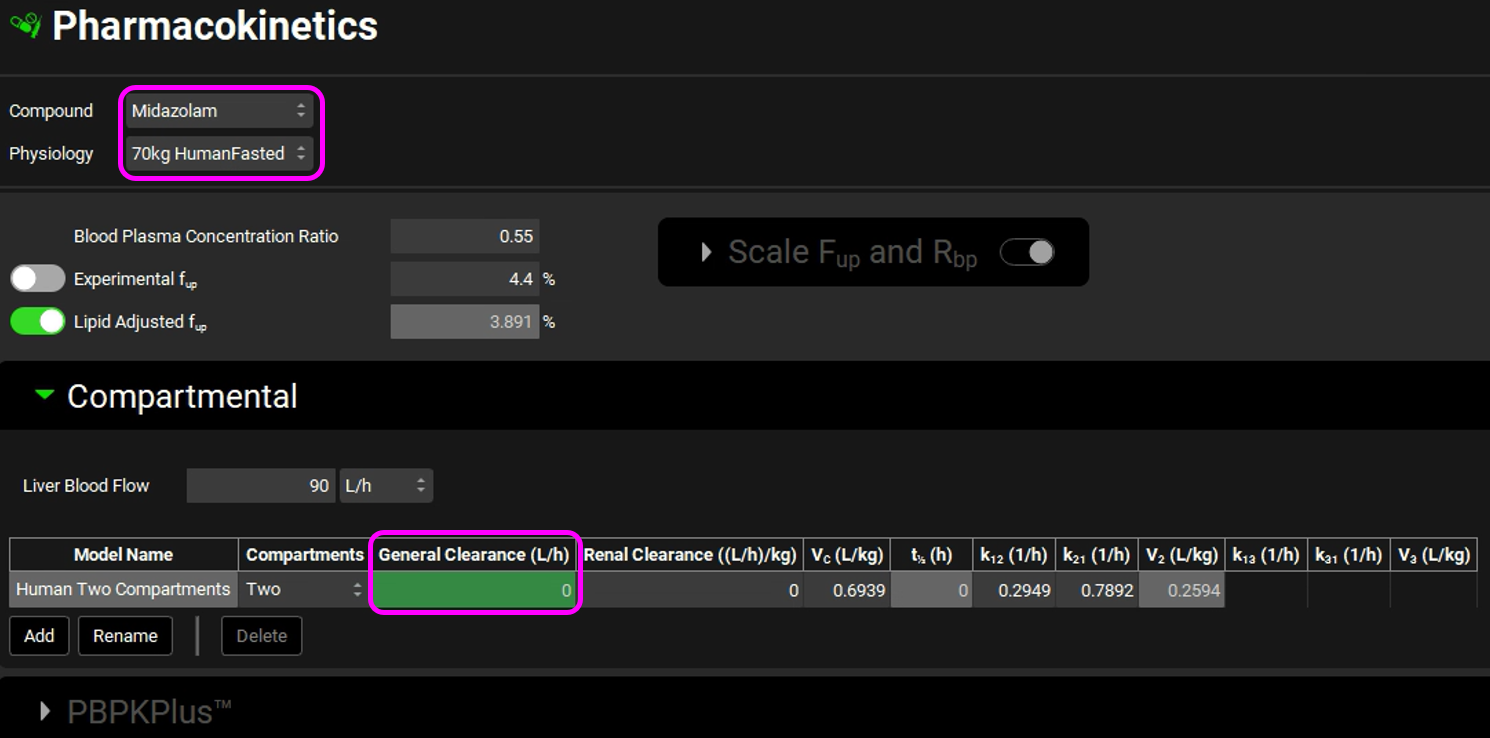This screenshot has width=1490, height=738.
Task: Click the Delete button
Action: tap(261, 636)
